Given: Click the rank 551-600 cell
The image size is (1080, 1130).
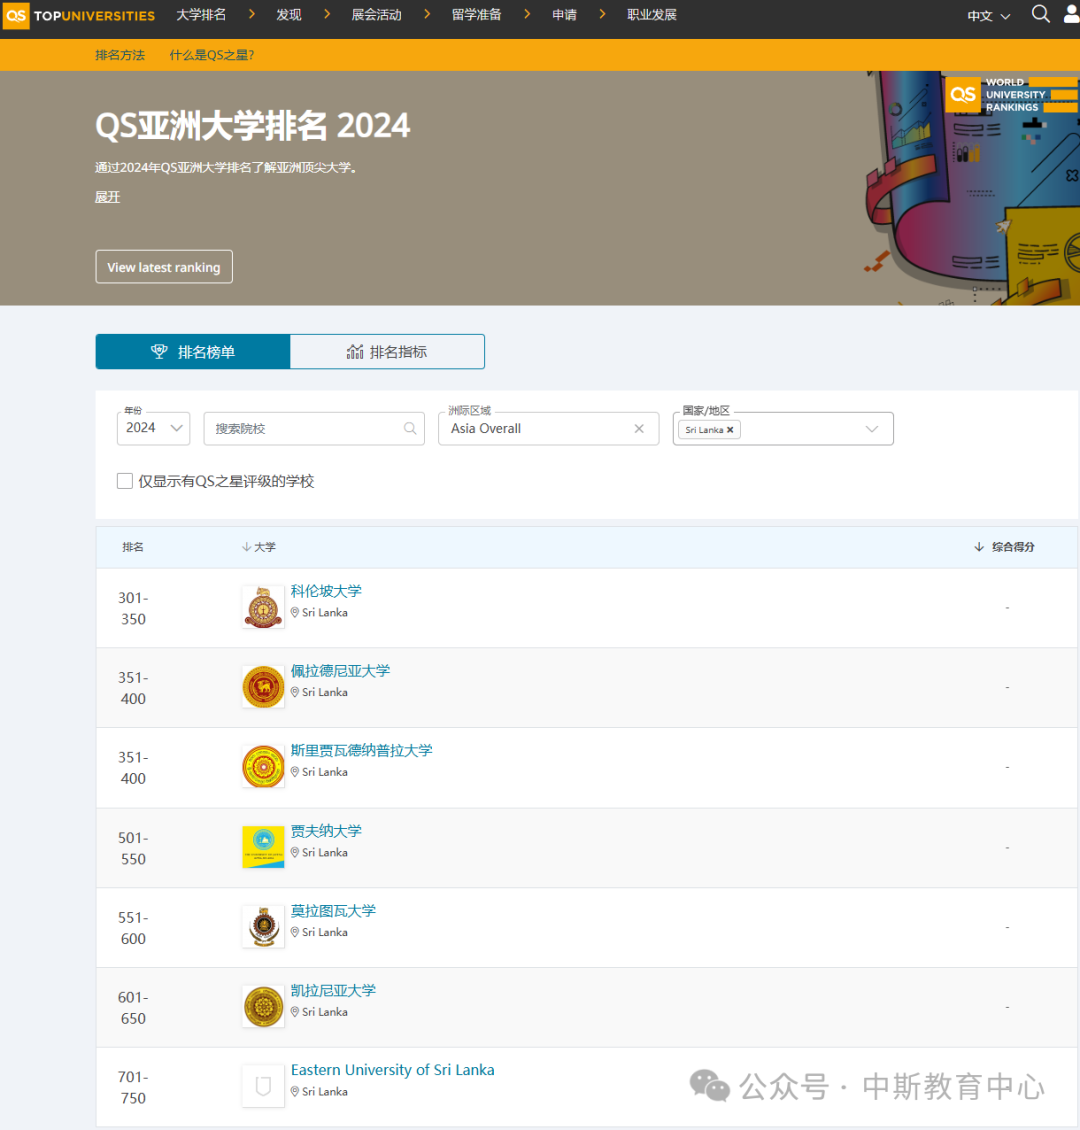Looking at the screenshot, I should point(133,928).
